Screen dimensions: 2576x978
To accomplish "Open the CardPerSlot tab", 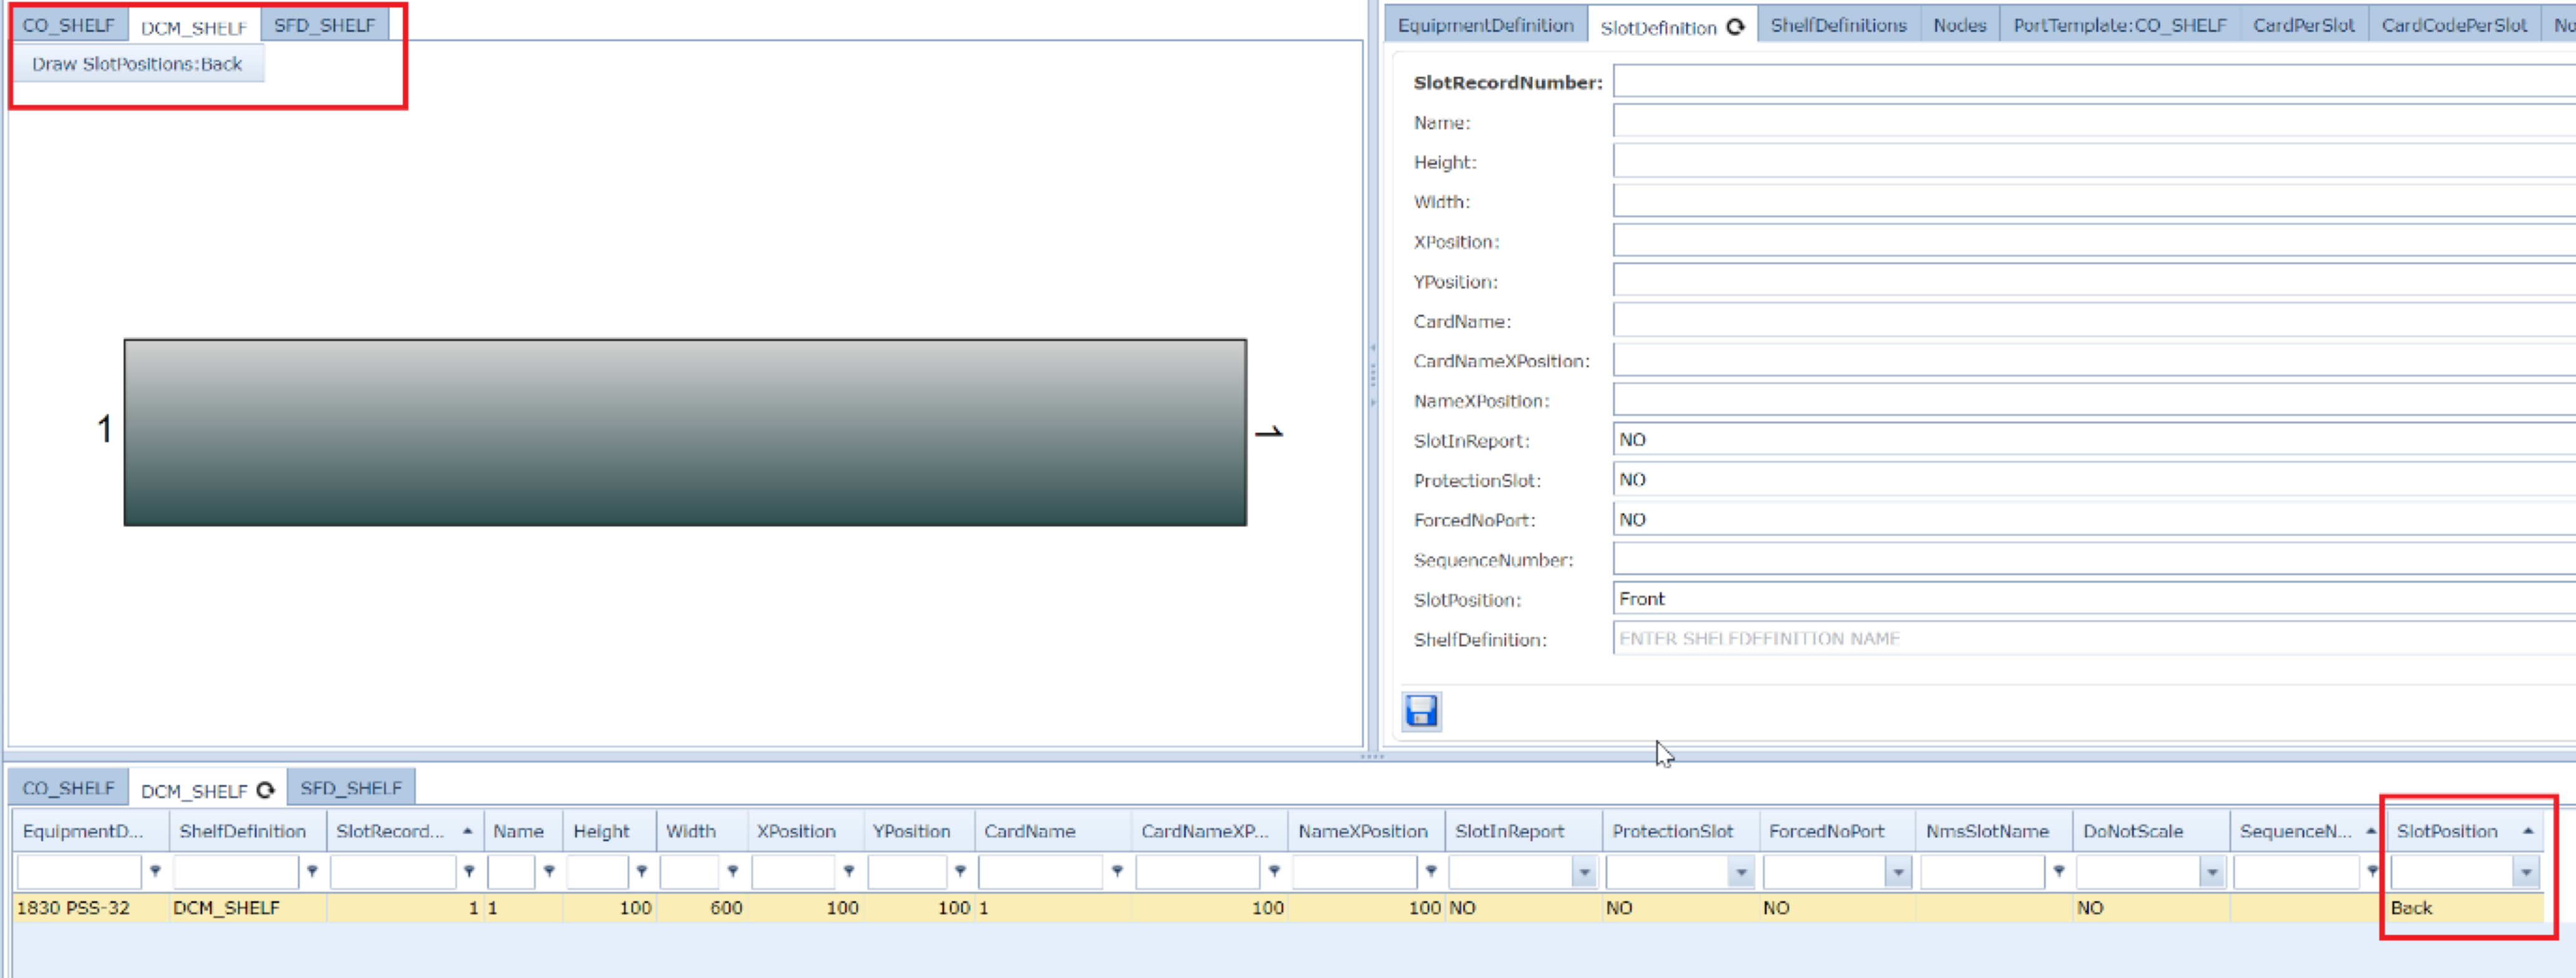I will [x=2303, y=25].
